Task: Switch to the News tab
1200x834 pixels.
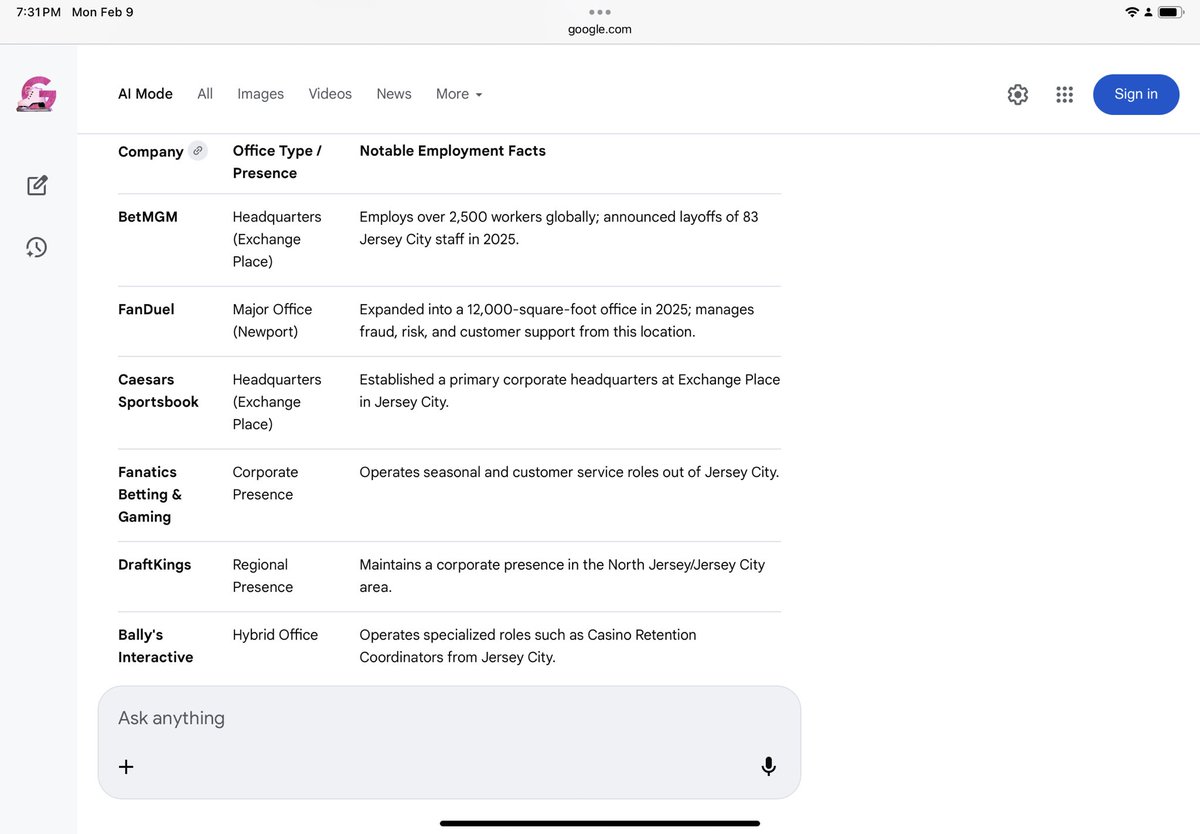Action: pos(394,94)
